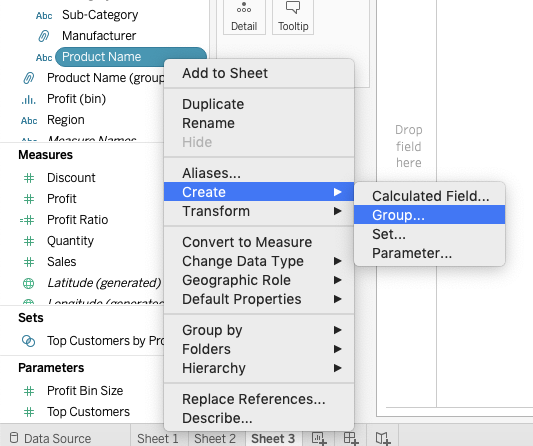533x446 pixels.
Task: Click the New Dashboard icon
Action: point(351,438)
